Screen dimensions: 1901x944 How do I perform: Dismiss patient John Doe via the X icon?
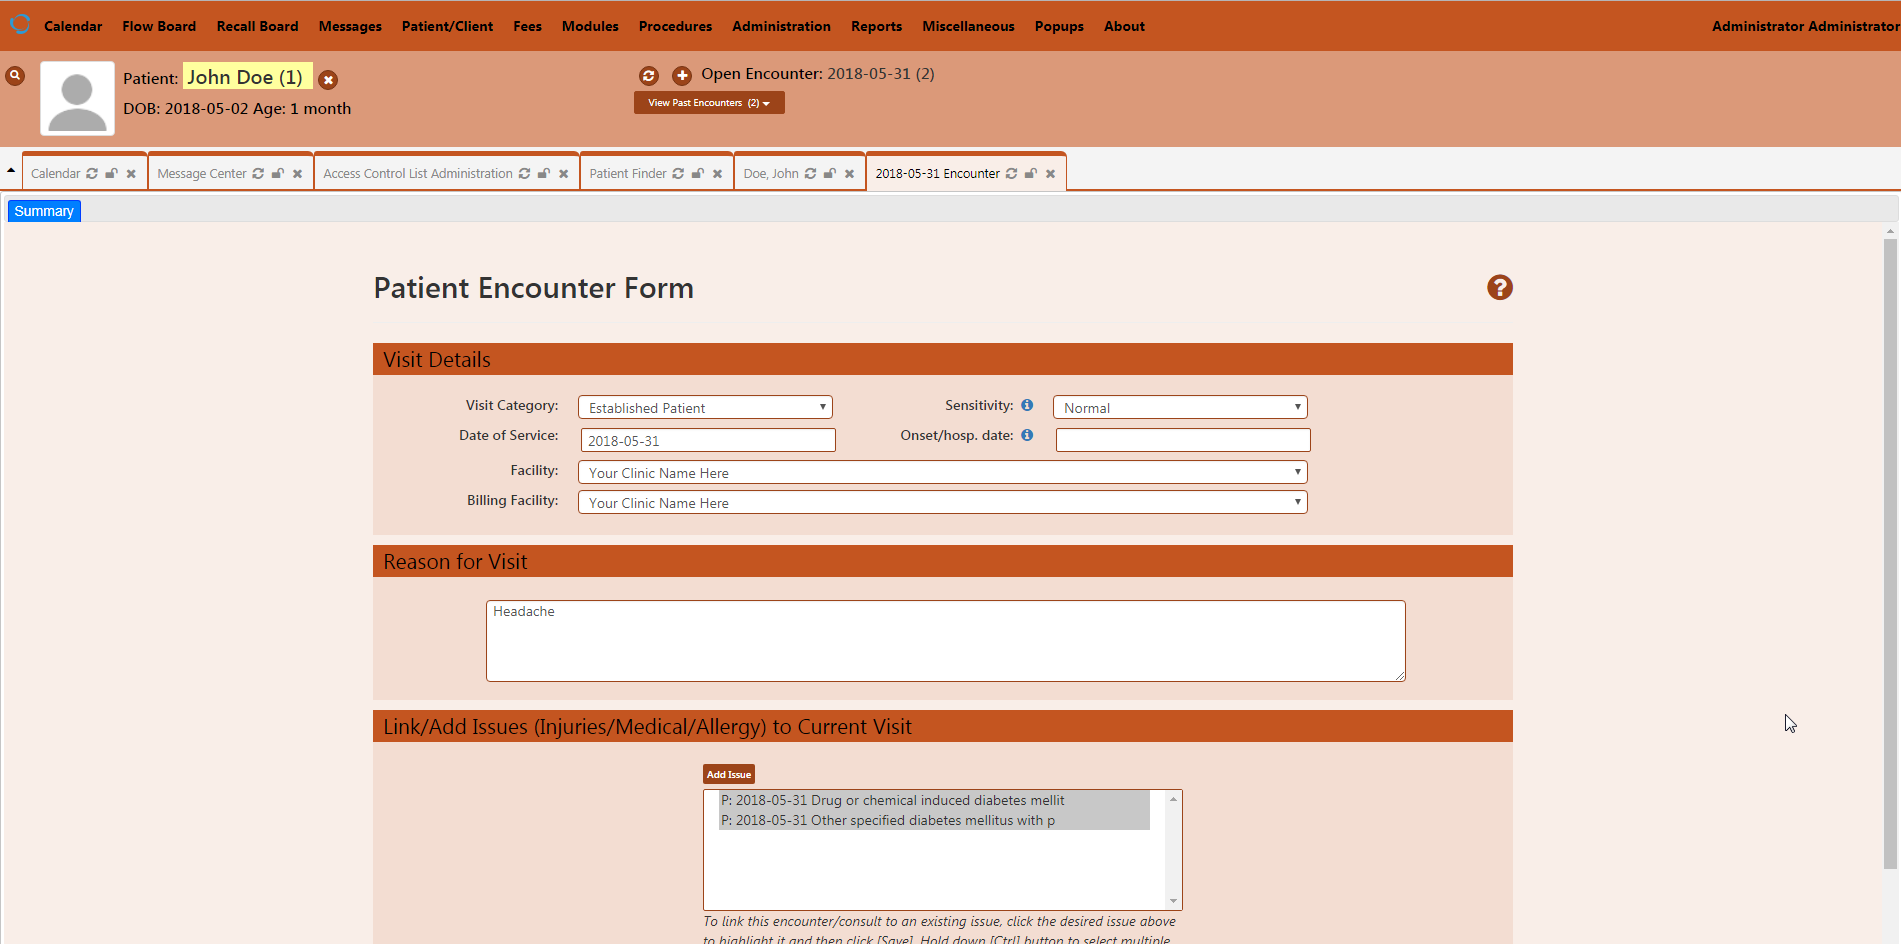[x=328, y=78]
